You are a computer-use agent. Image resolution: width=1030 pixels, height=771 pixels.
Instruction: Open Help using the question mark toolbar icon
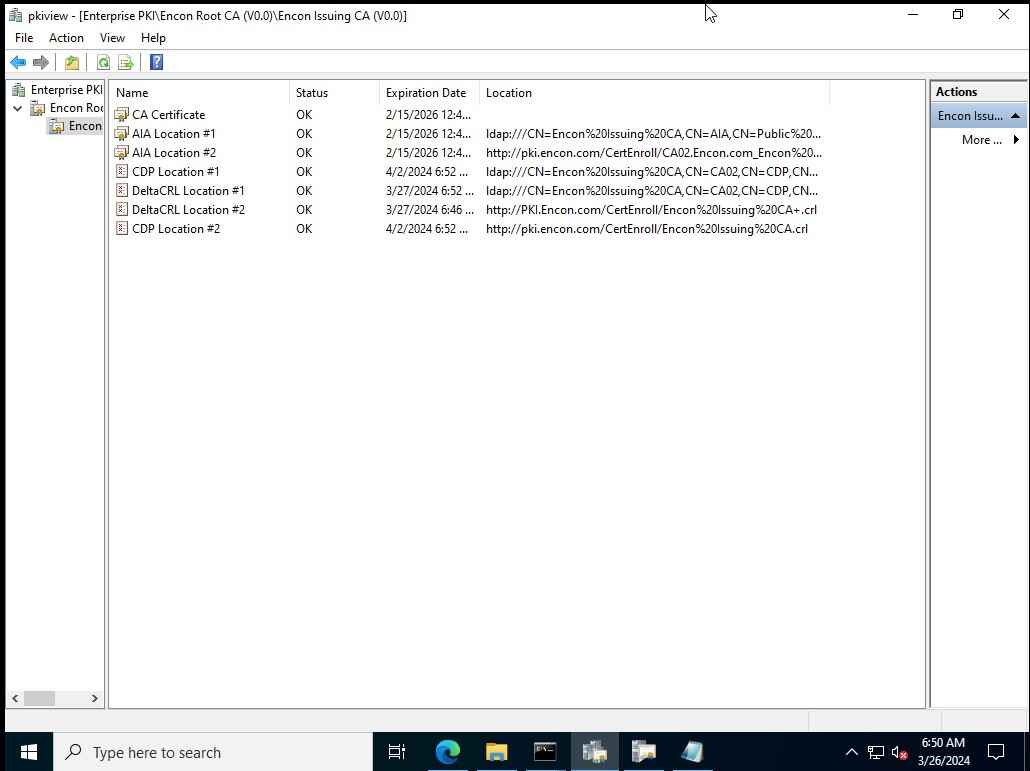pos(155,62)
